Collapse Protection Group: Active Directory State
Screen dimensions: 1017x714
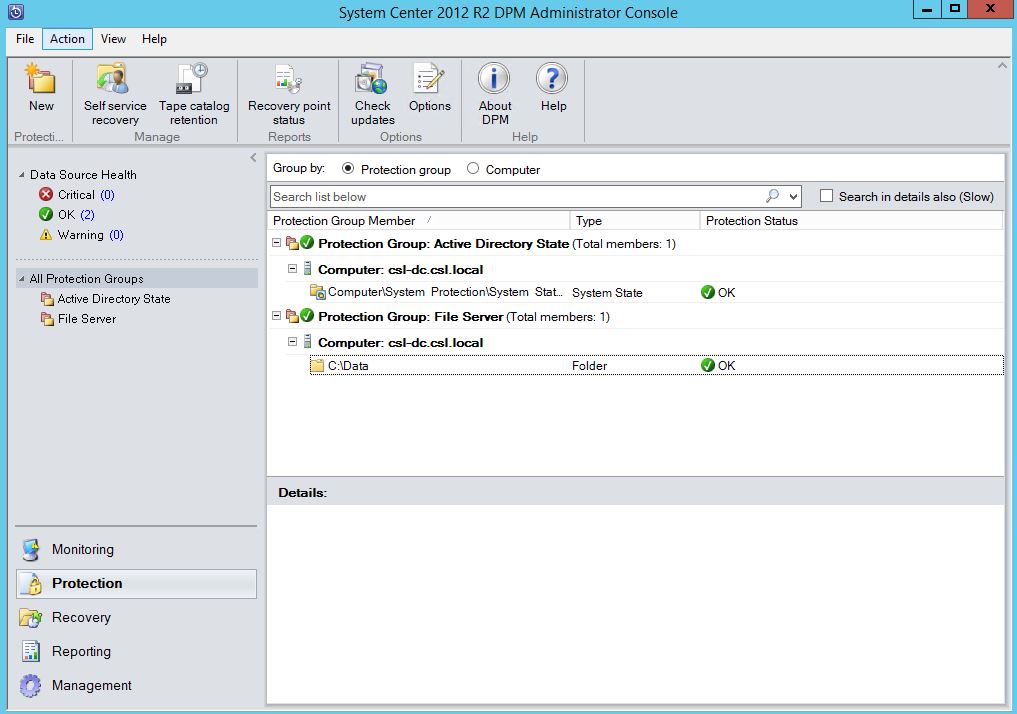point(276,243)
